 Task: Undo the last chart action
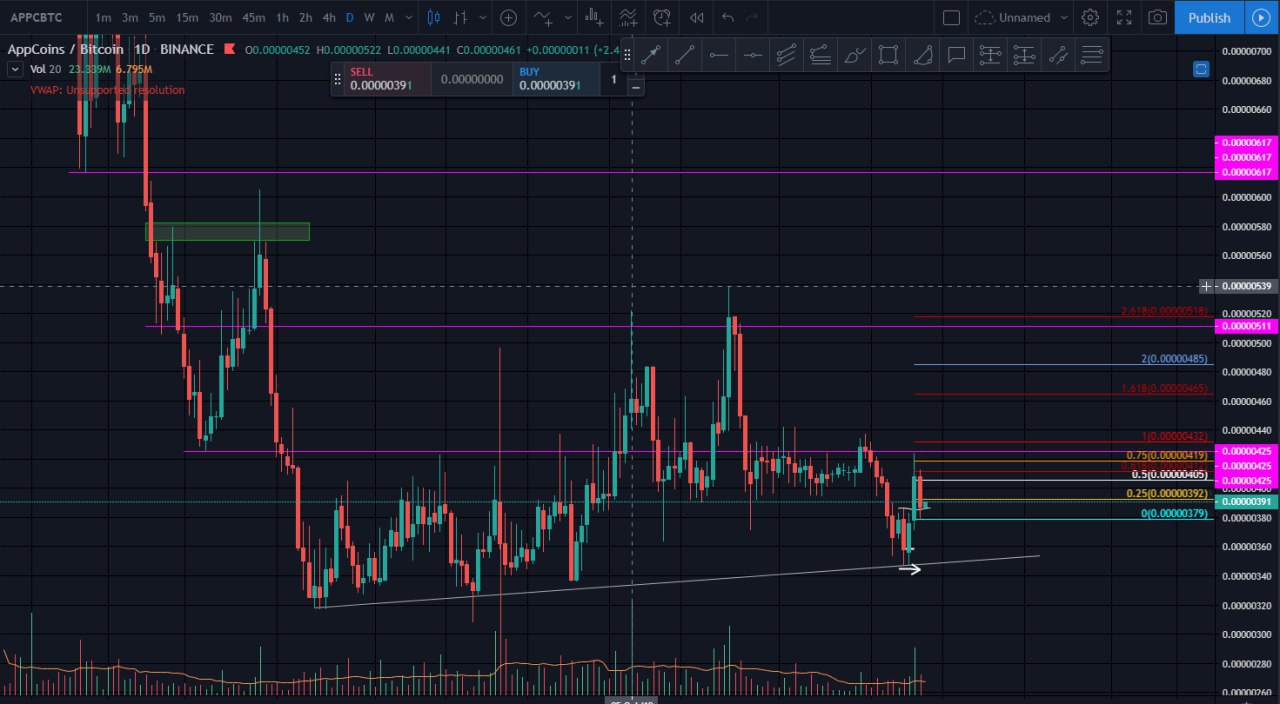728,17
